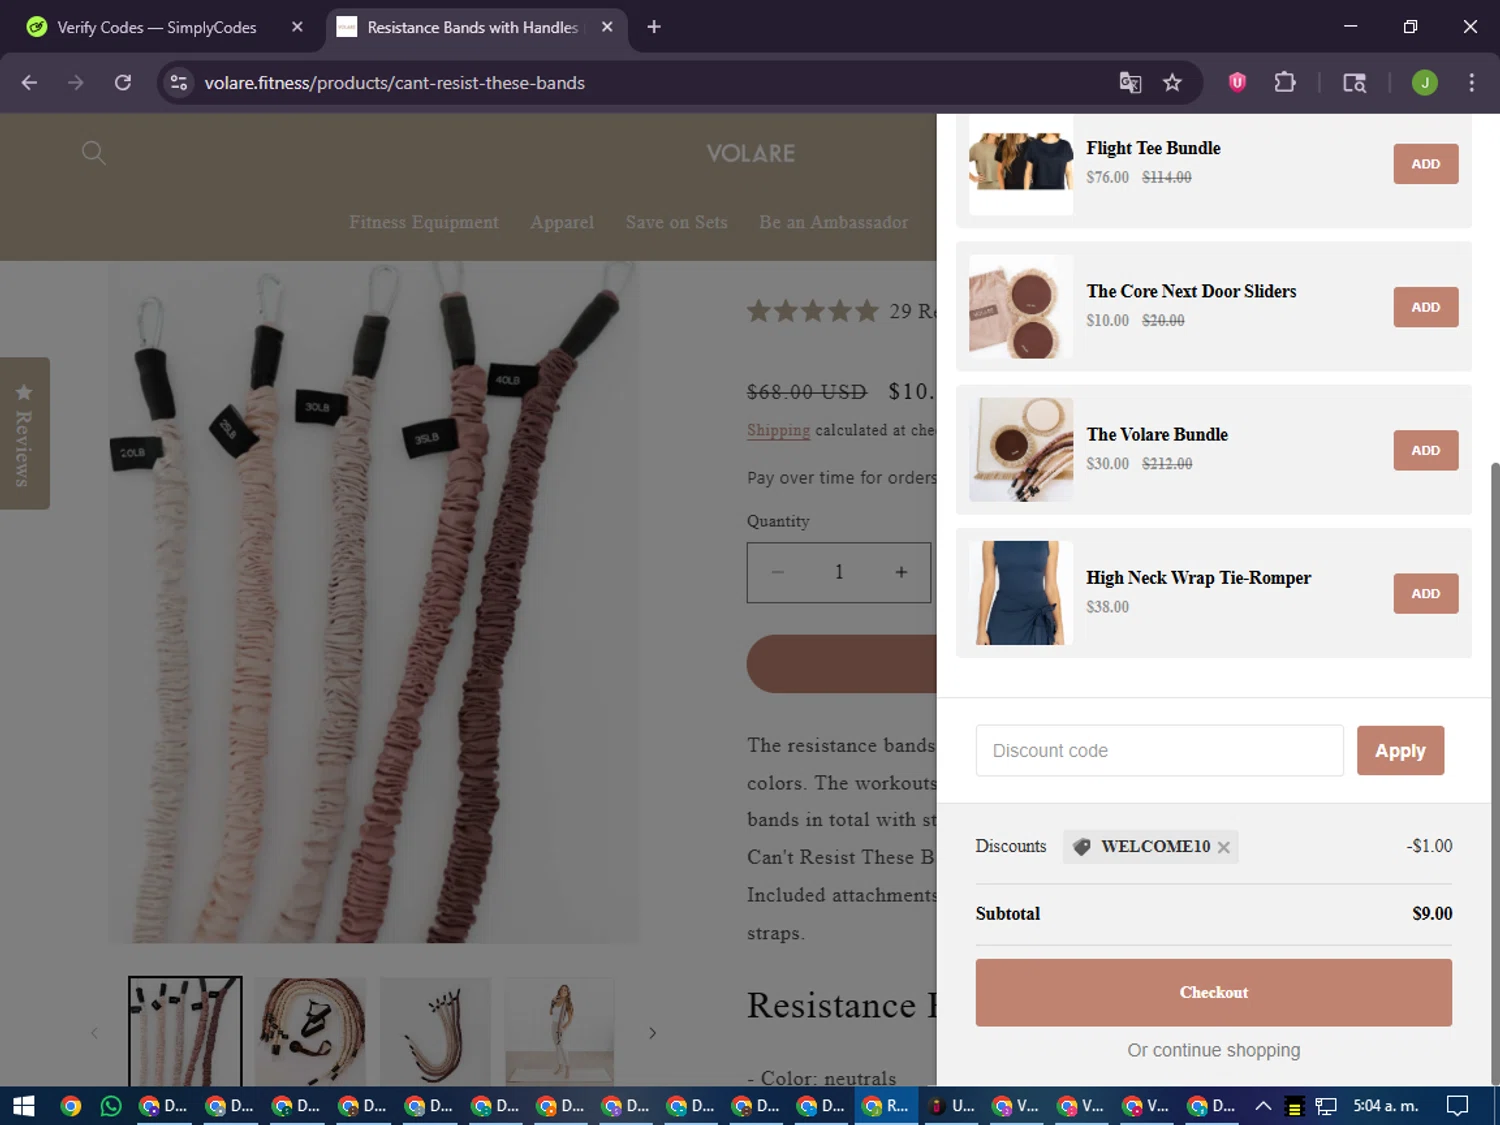Open the Reviews side tab
This screenshot has height=1125, width=1500.
pos(24,433)
